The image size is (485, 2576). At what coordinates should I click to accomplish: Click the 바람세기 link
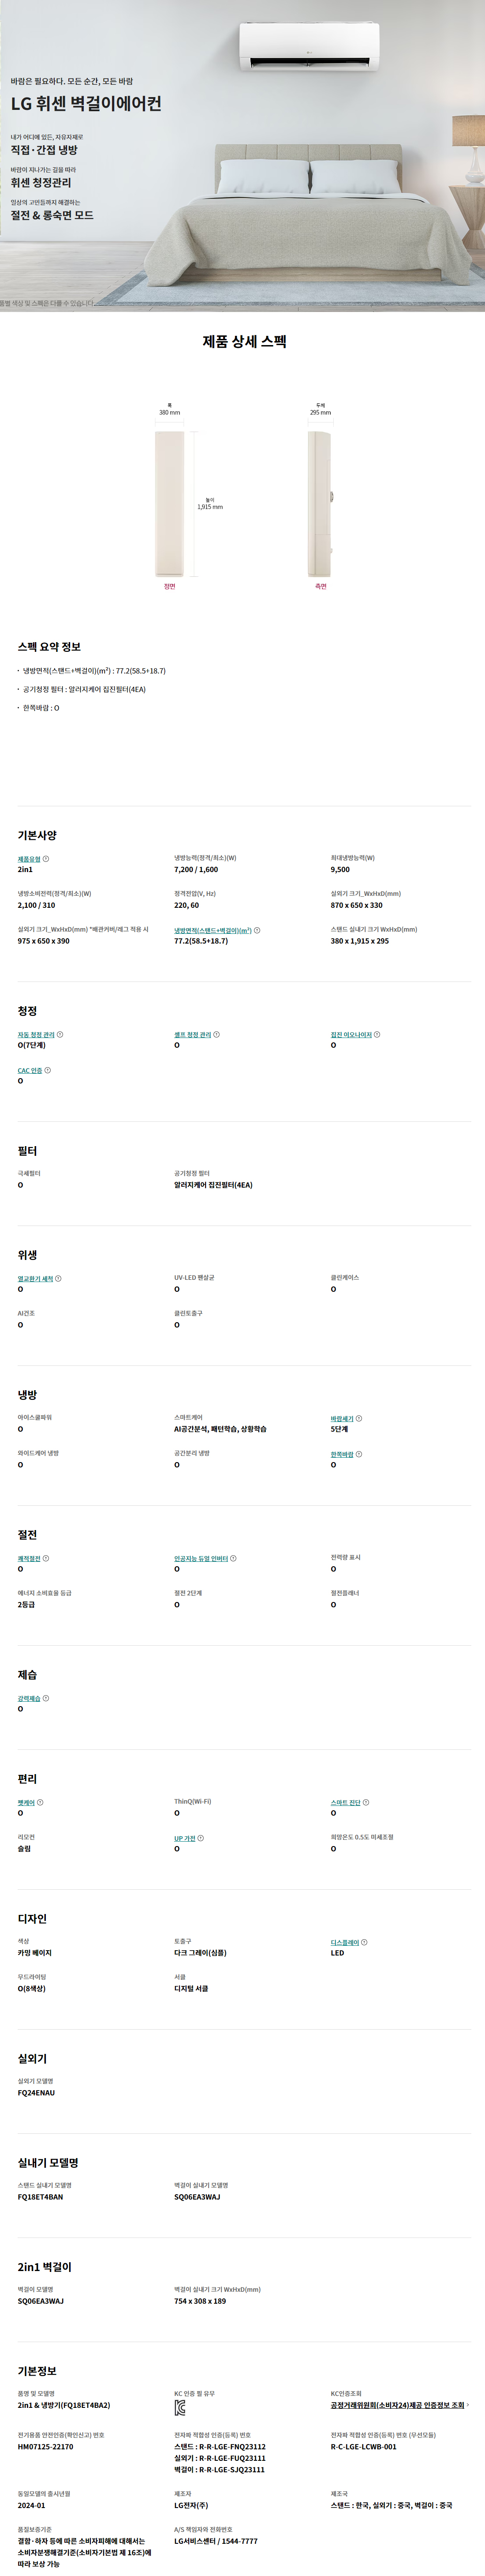pyautogui.click(x=342, y=1418)
